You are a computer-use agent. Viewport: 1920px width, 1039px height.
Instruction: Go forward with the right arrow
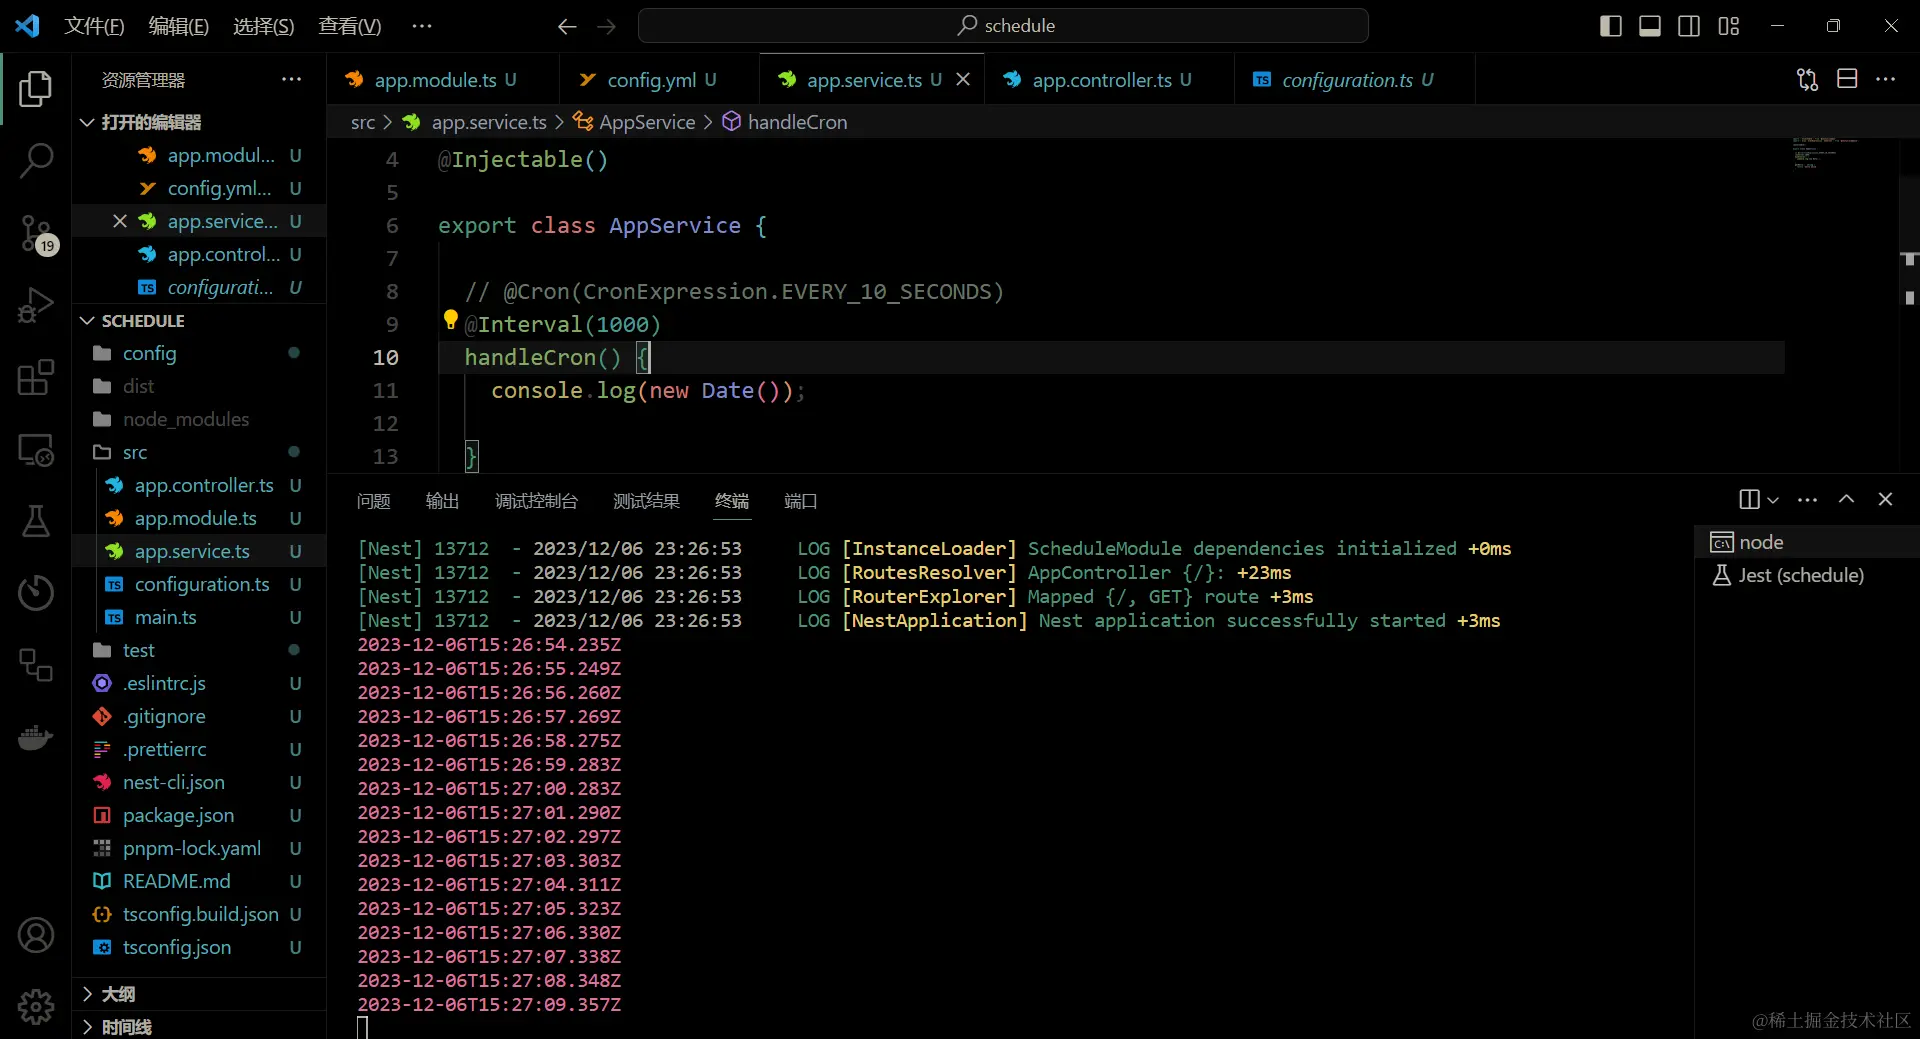coord(607,26)
